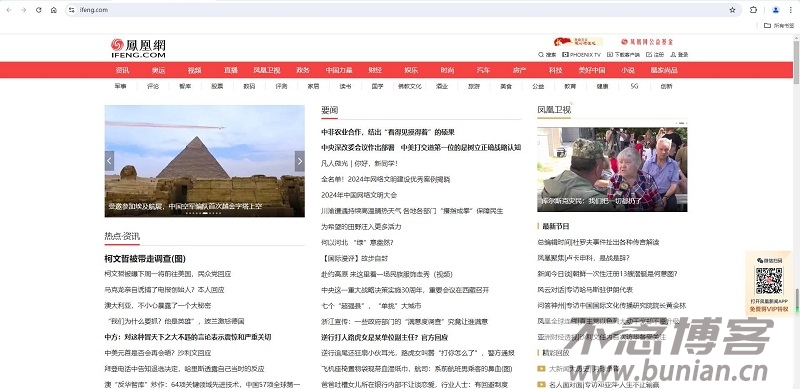This screenshot has width=800, height=389.
Task: Click 下载客户端 download client link
Action: tap(623, 55)
